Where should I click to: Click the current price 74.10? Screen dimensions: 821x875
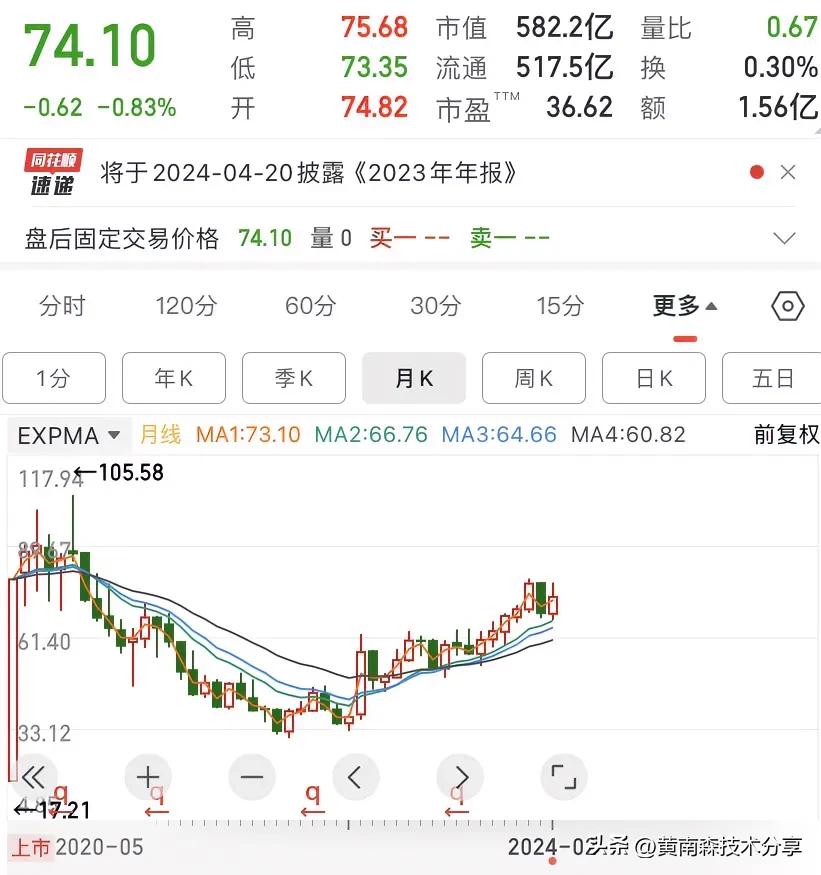click(x=89, y=45)
